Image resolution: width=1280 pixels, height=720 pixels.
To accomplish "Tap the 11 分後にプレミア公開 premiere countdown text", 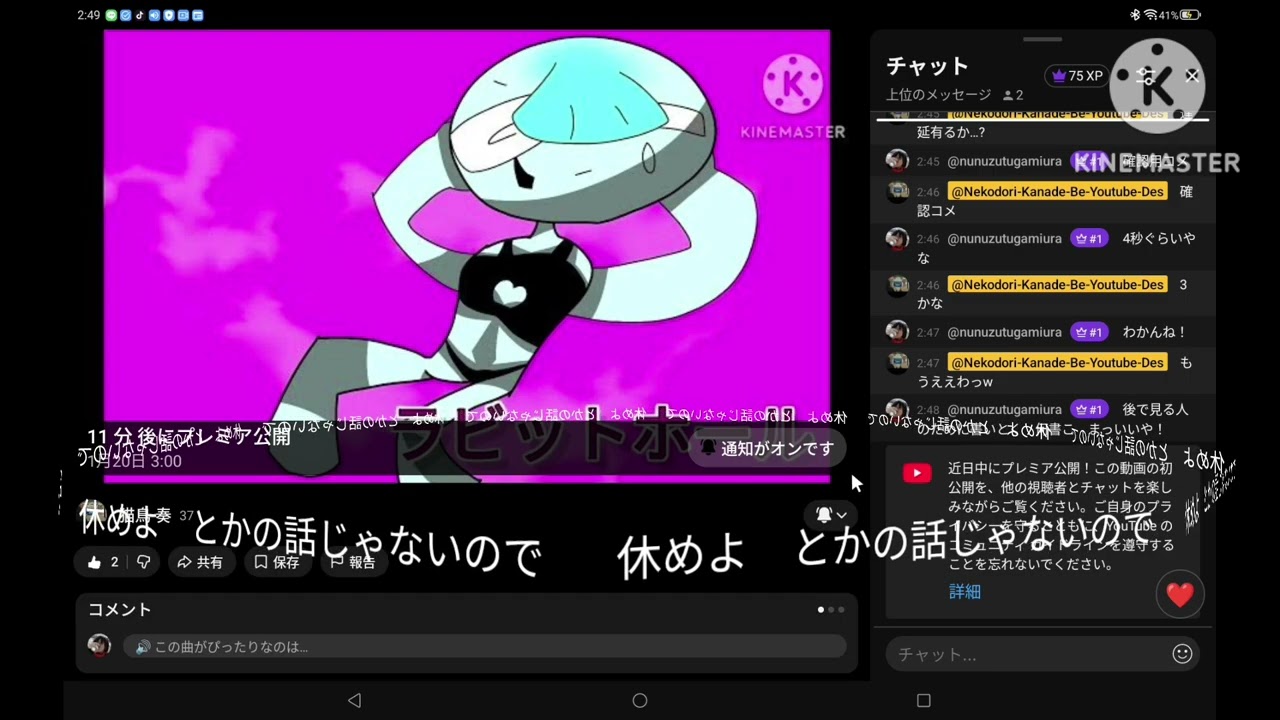I will (x=189, y=437).
